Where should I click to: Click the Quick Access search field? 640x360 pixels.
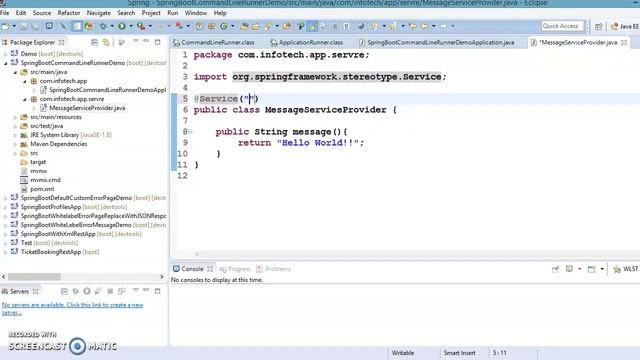(x=562, y=26)
